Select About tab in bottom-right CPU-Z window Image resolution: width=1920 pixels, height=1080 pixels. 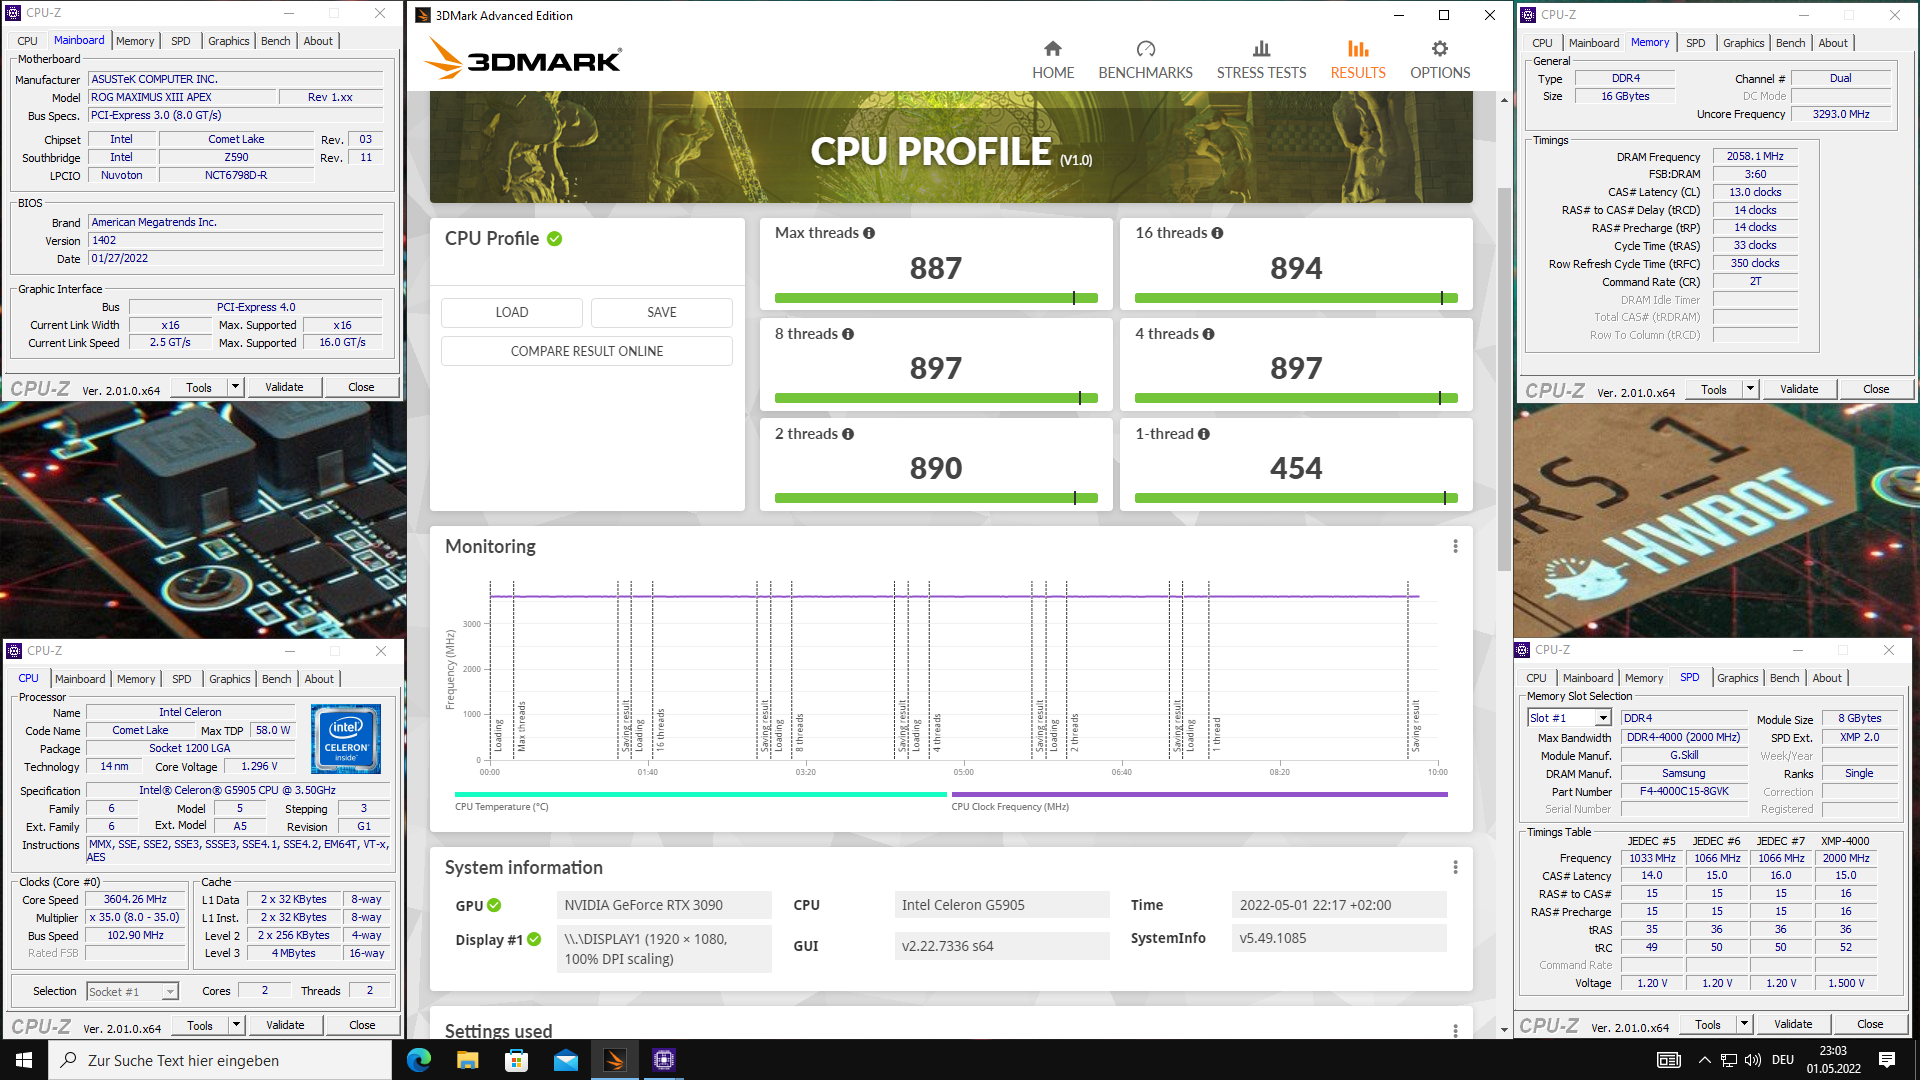pyautogui.click(x=1826, y=678)
